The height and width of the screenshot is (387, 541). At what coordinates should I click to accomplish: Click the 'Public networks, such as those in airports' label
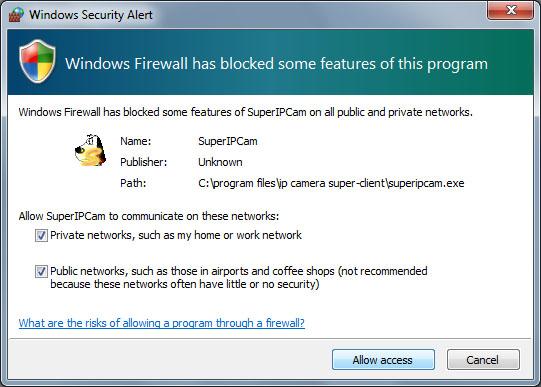tap(239, 278)
